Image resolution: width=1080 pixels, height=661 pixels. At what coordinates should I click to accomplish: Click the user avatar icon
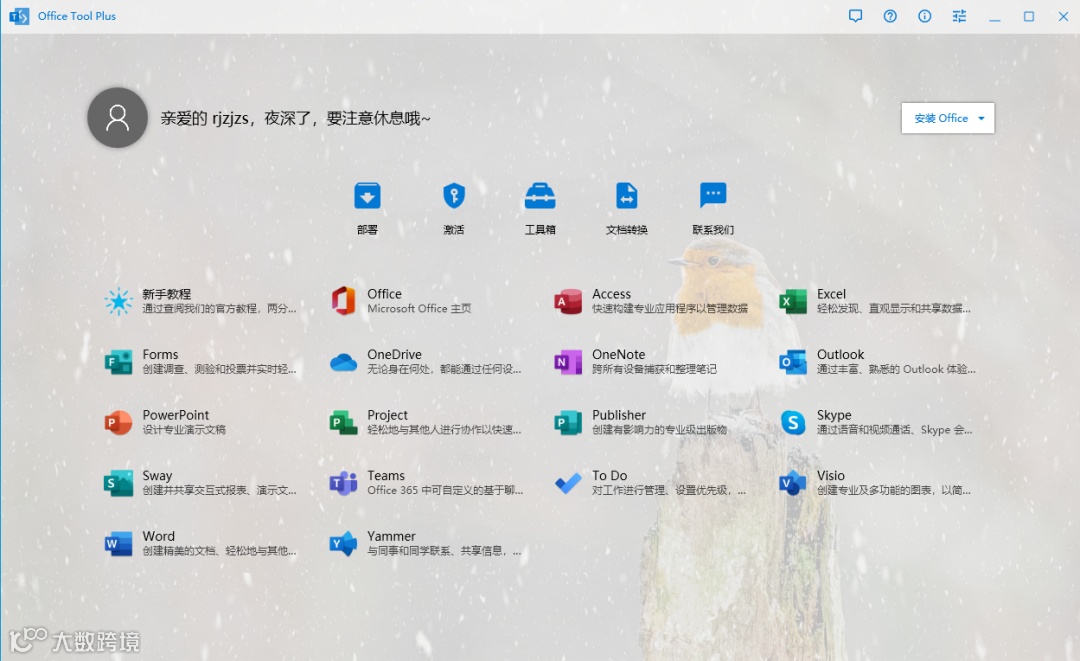(x=117, y=118)
